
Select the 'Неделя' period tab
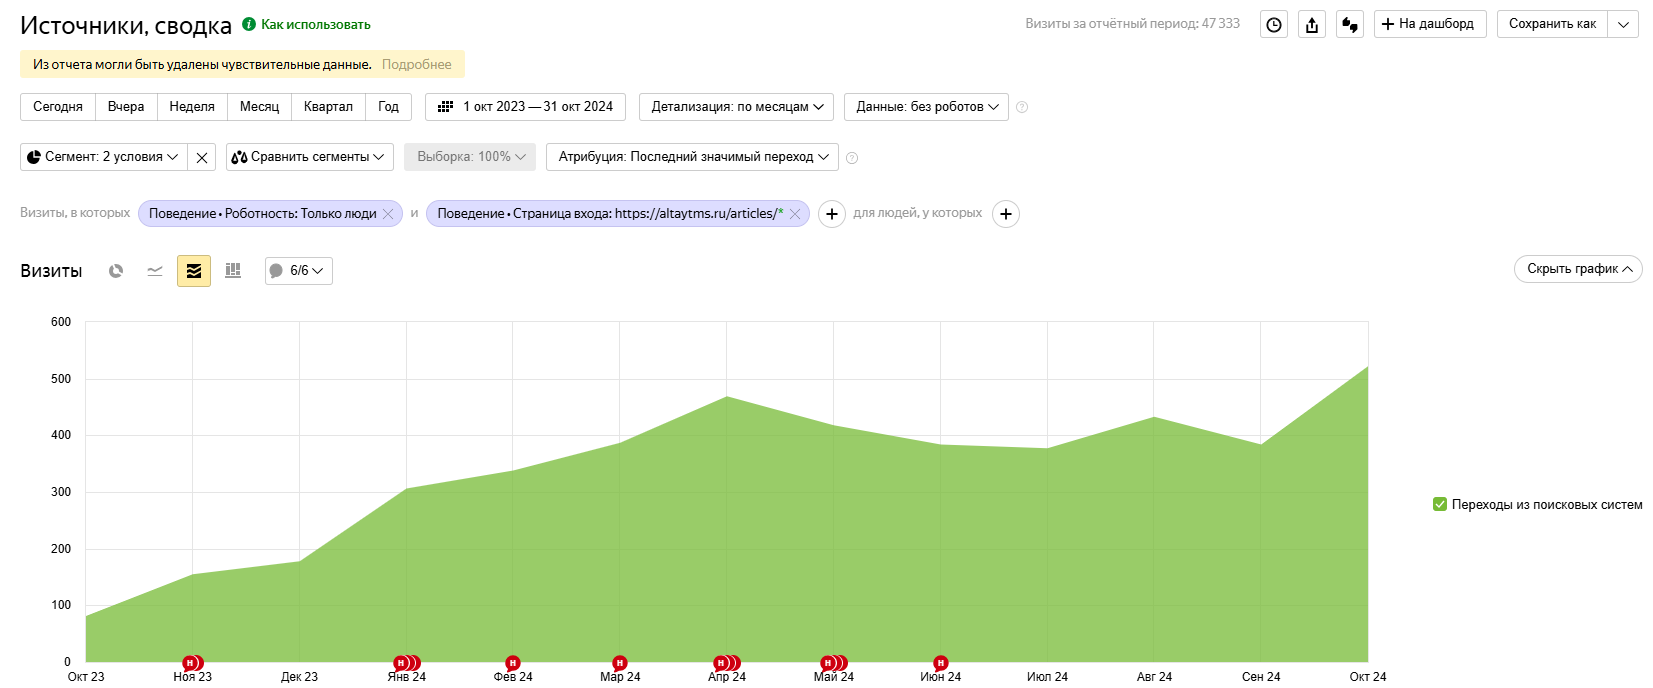[x=192, y=107]
